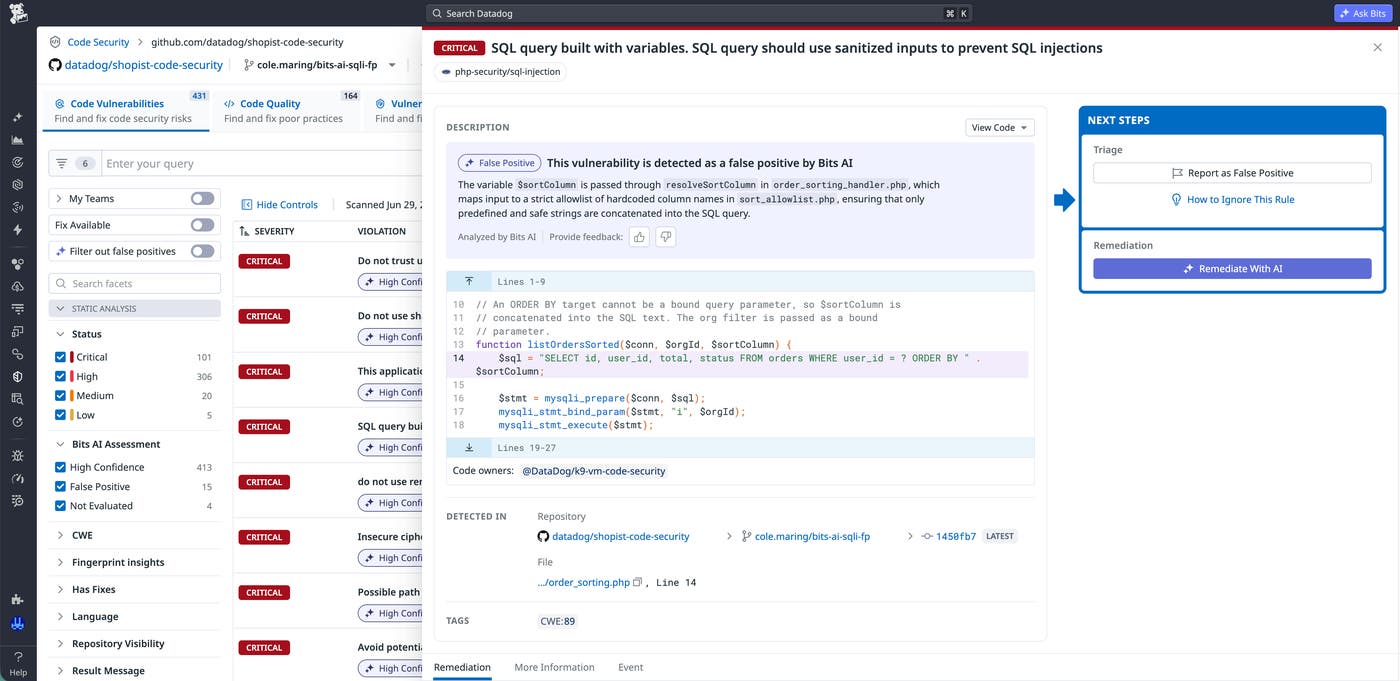The height and width of the screenshot is (681, 1400).
Task: Toggle Filter out false positives switch
Action: (x=202, y=251)
